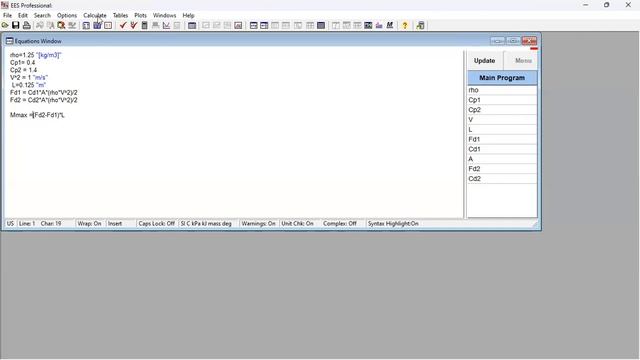The image size is (640, 360).
Task: Toggle Complex: Off in status bar
Action: coord(340,224)
